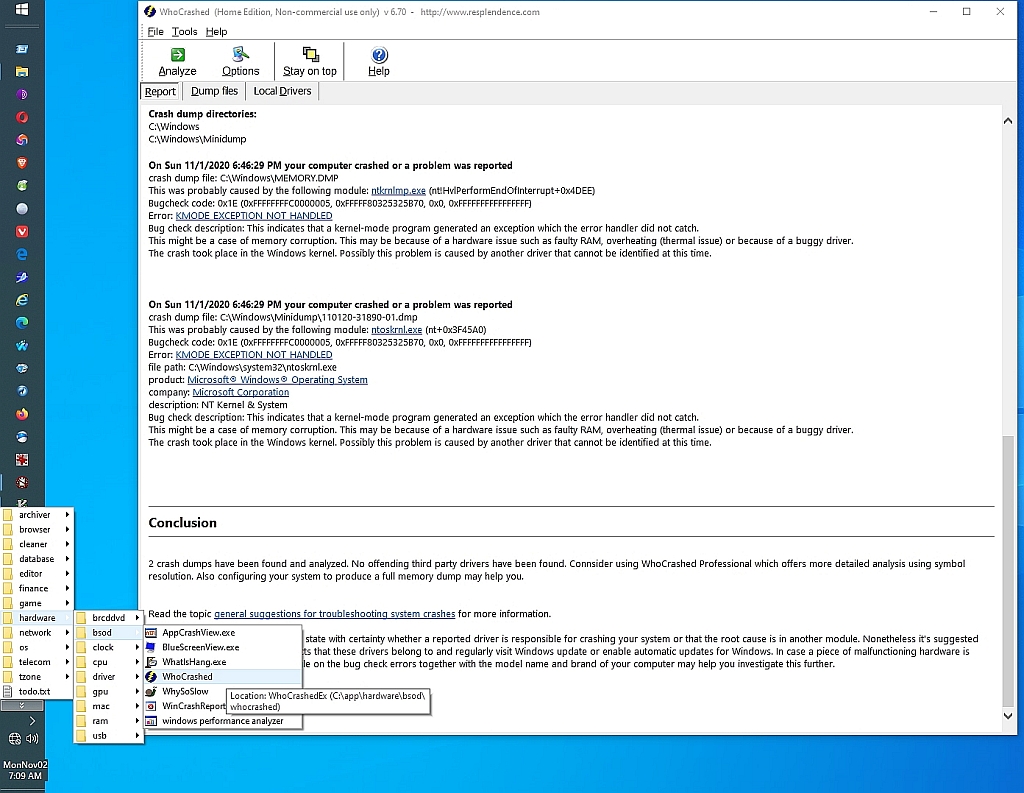
Task: Open the File menu
Action: [155, 31]
